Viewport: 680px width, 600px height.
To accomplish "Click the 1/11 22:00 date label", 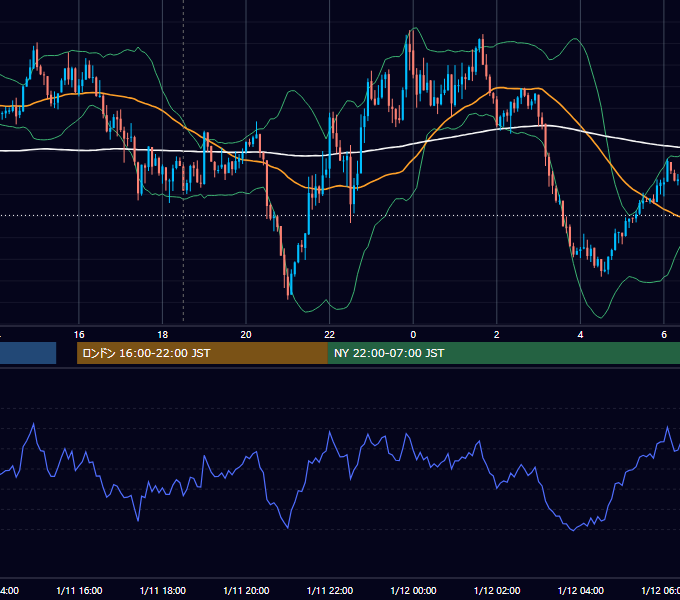I will click(330, 590).
